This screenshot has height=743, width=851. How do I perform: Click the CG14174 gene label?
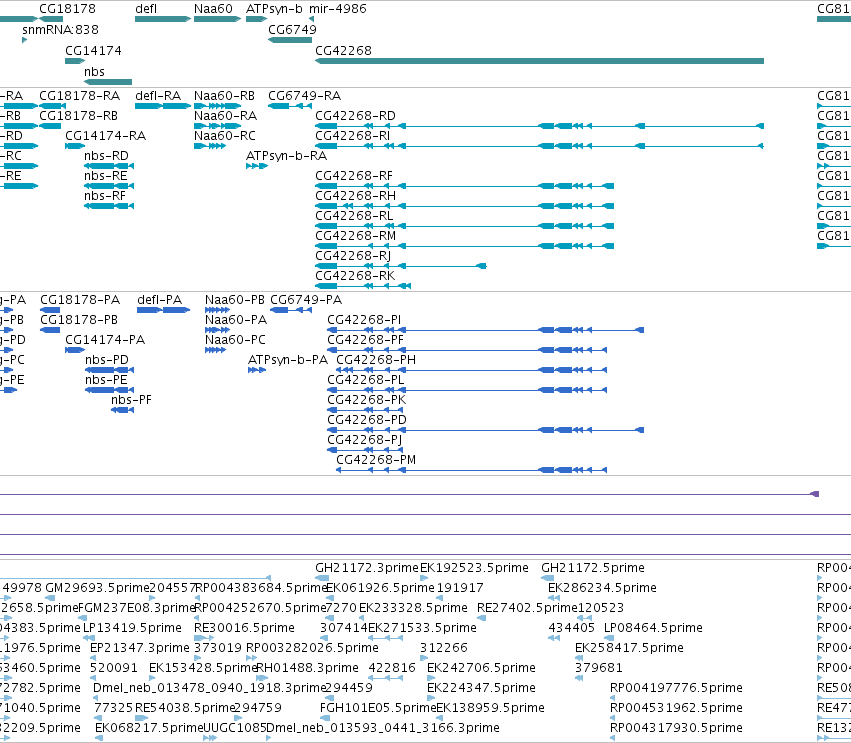tap(93, 50)
